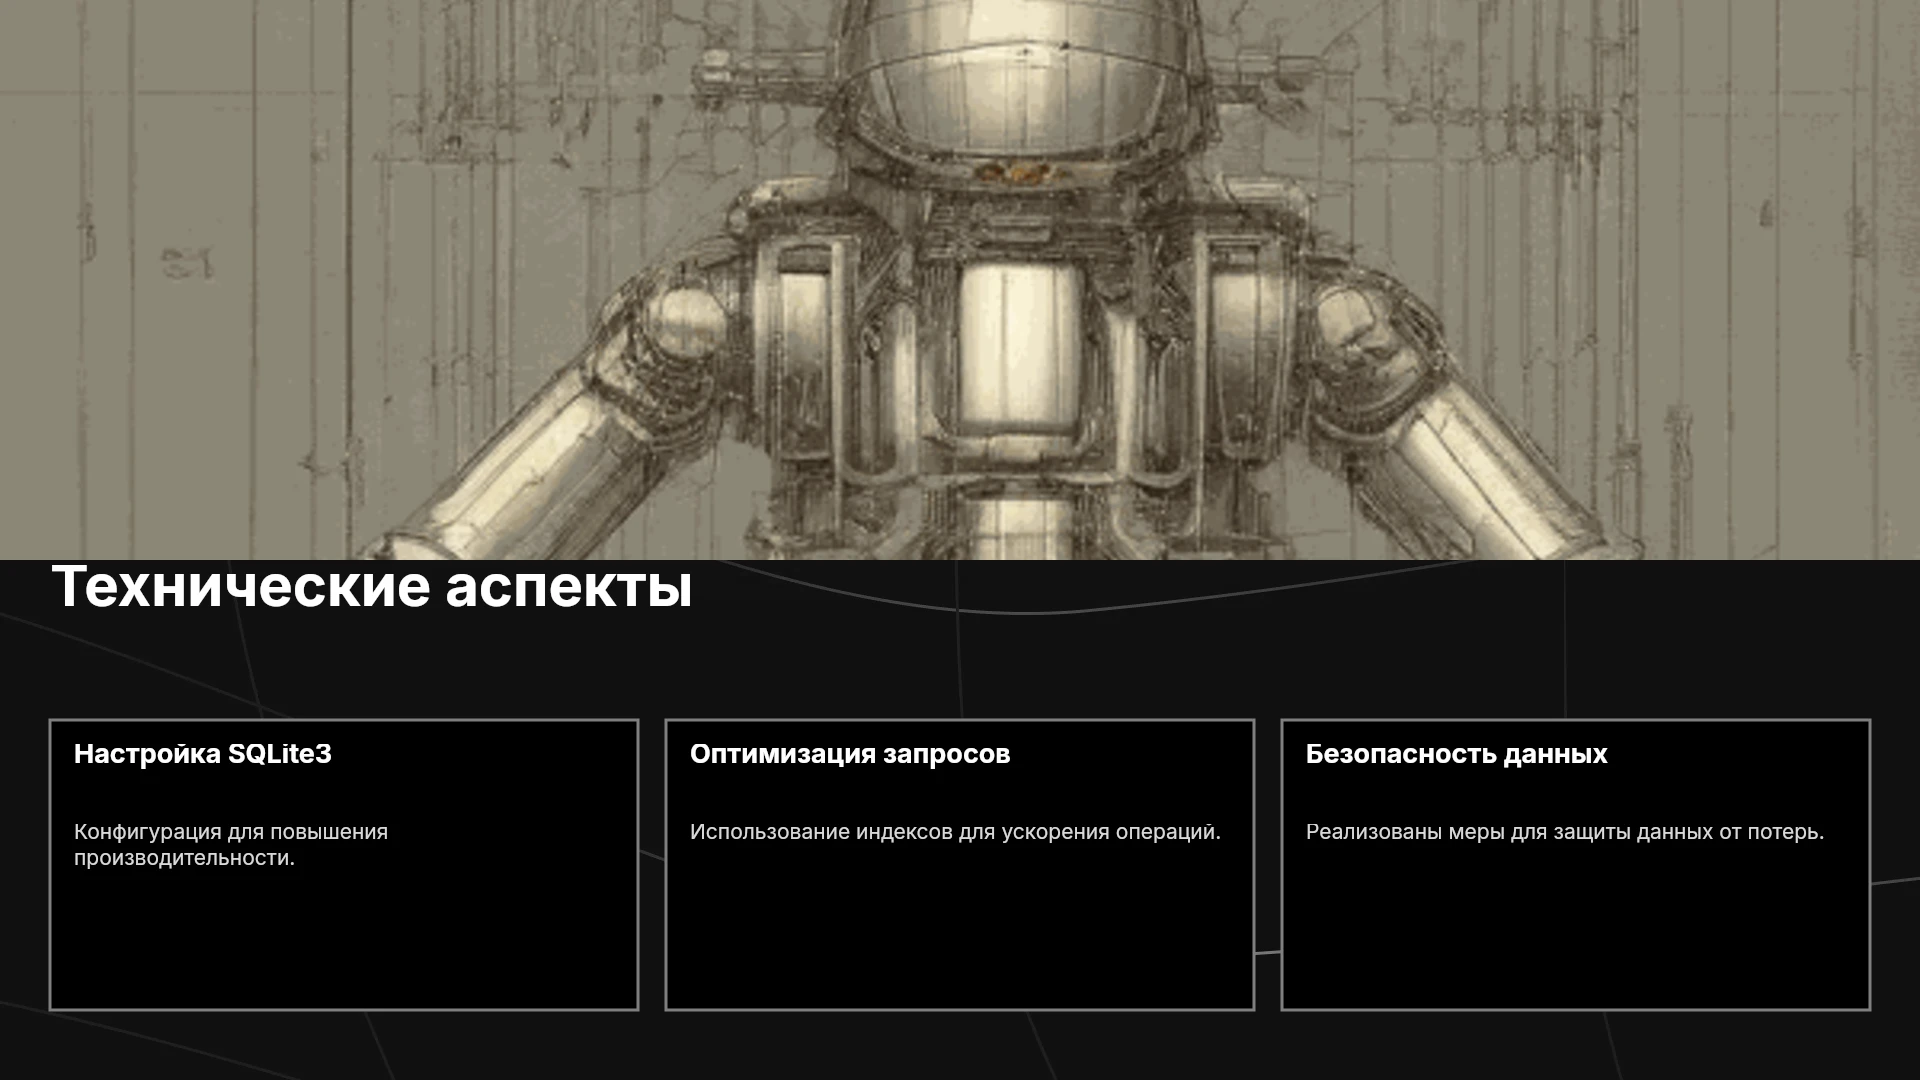
Task: Click the word "SQLite3" in the first card
Action: [280, 754]
